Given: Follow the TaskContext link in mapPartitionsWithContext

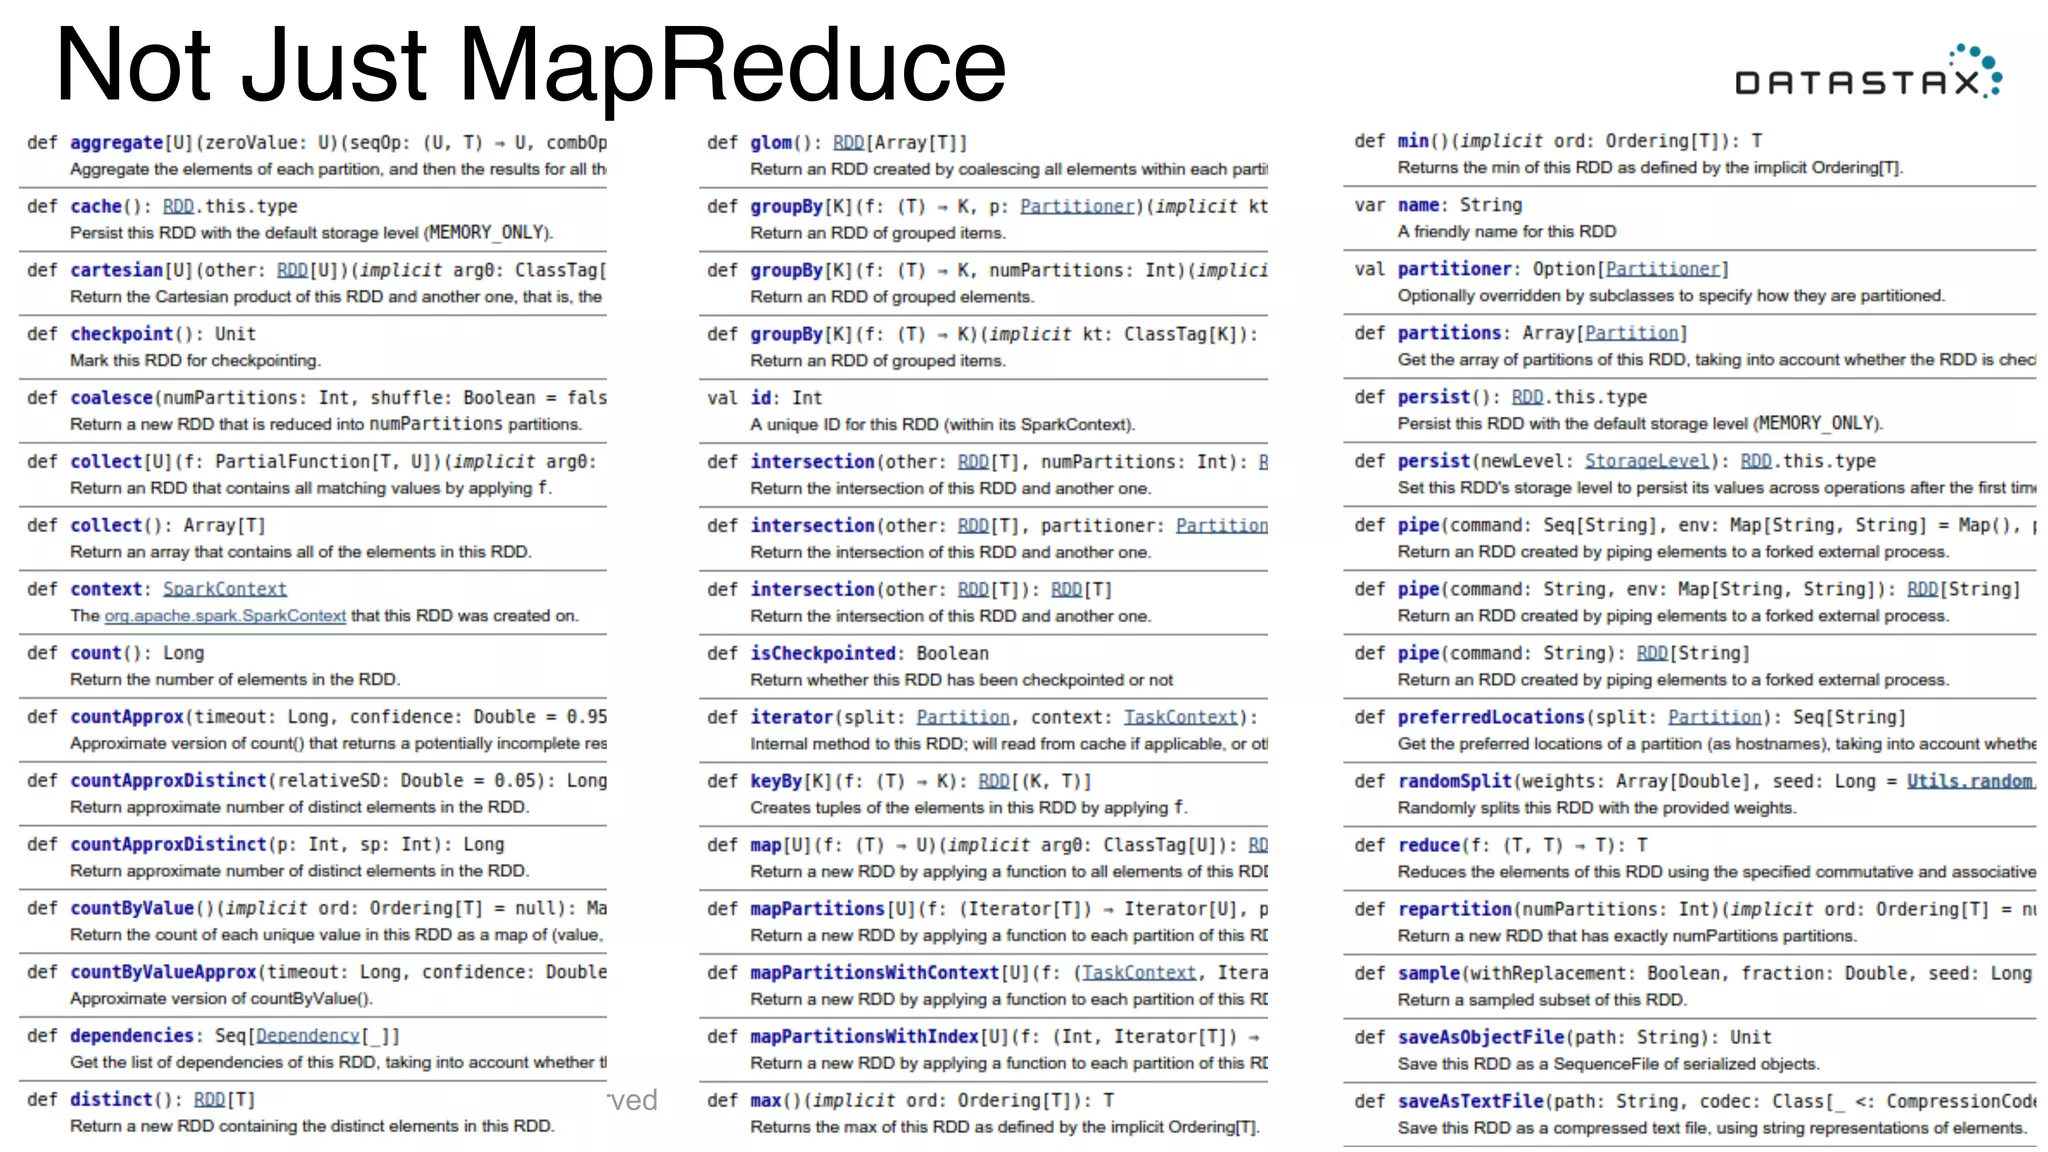Looking at the screenshot, I should pyautogui.click(x=1139, y=973).
